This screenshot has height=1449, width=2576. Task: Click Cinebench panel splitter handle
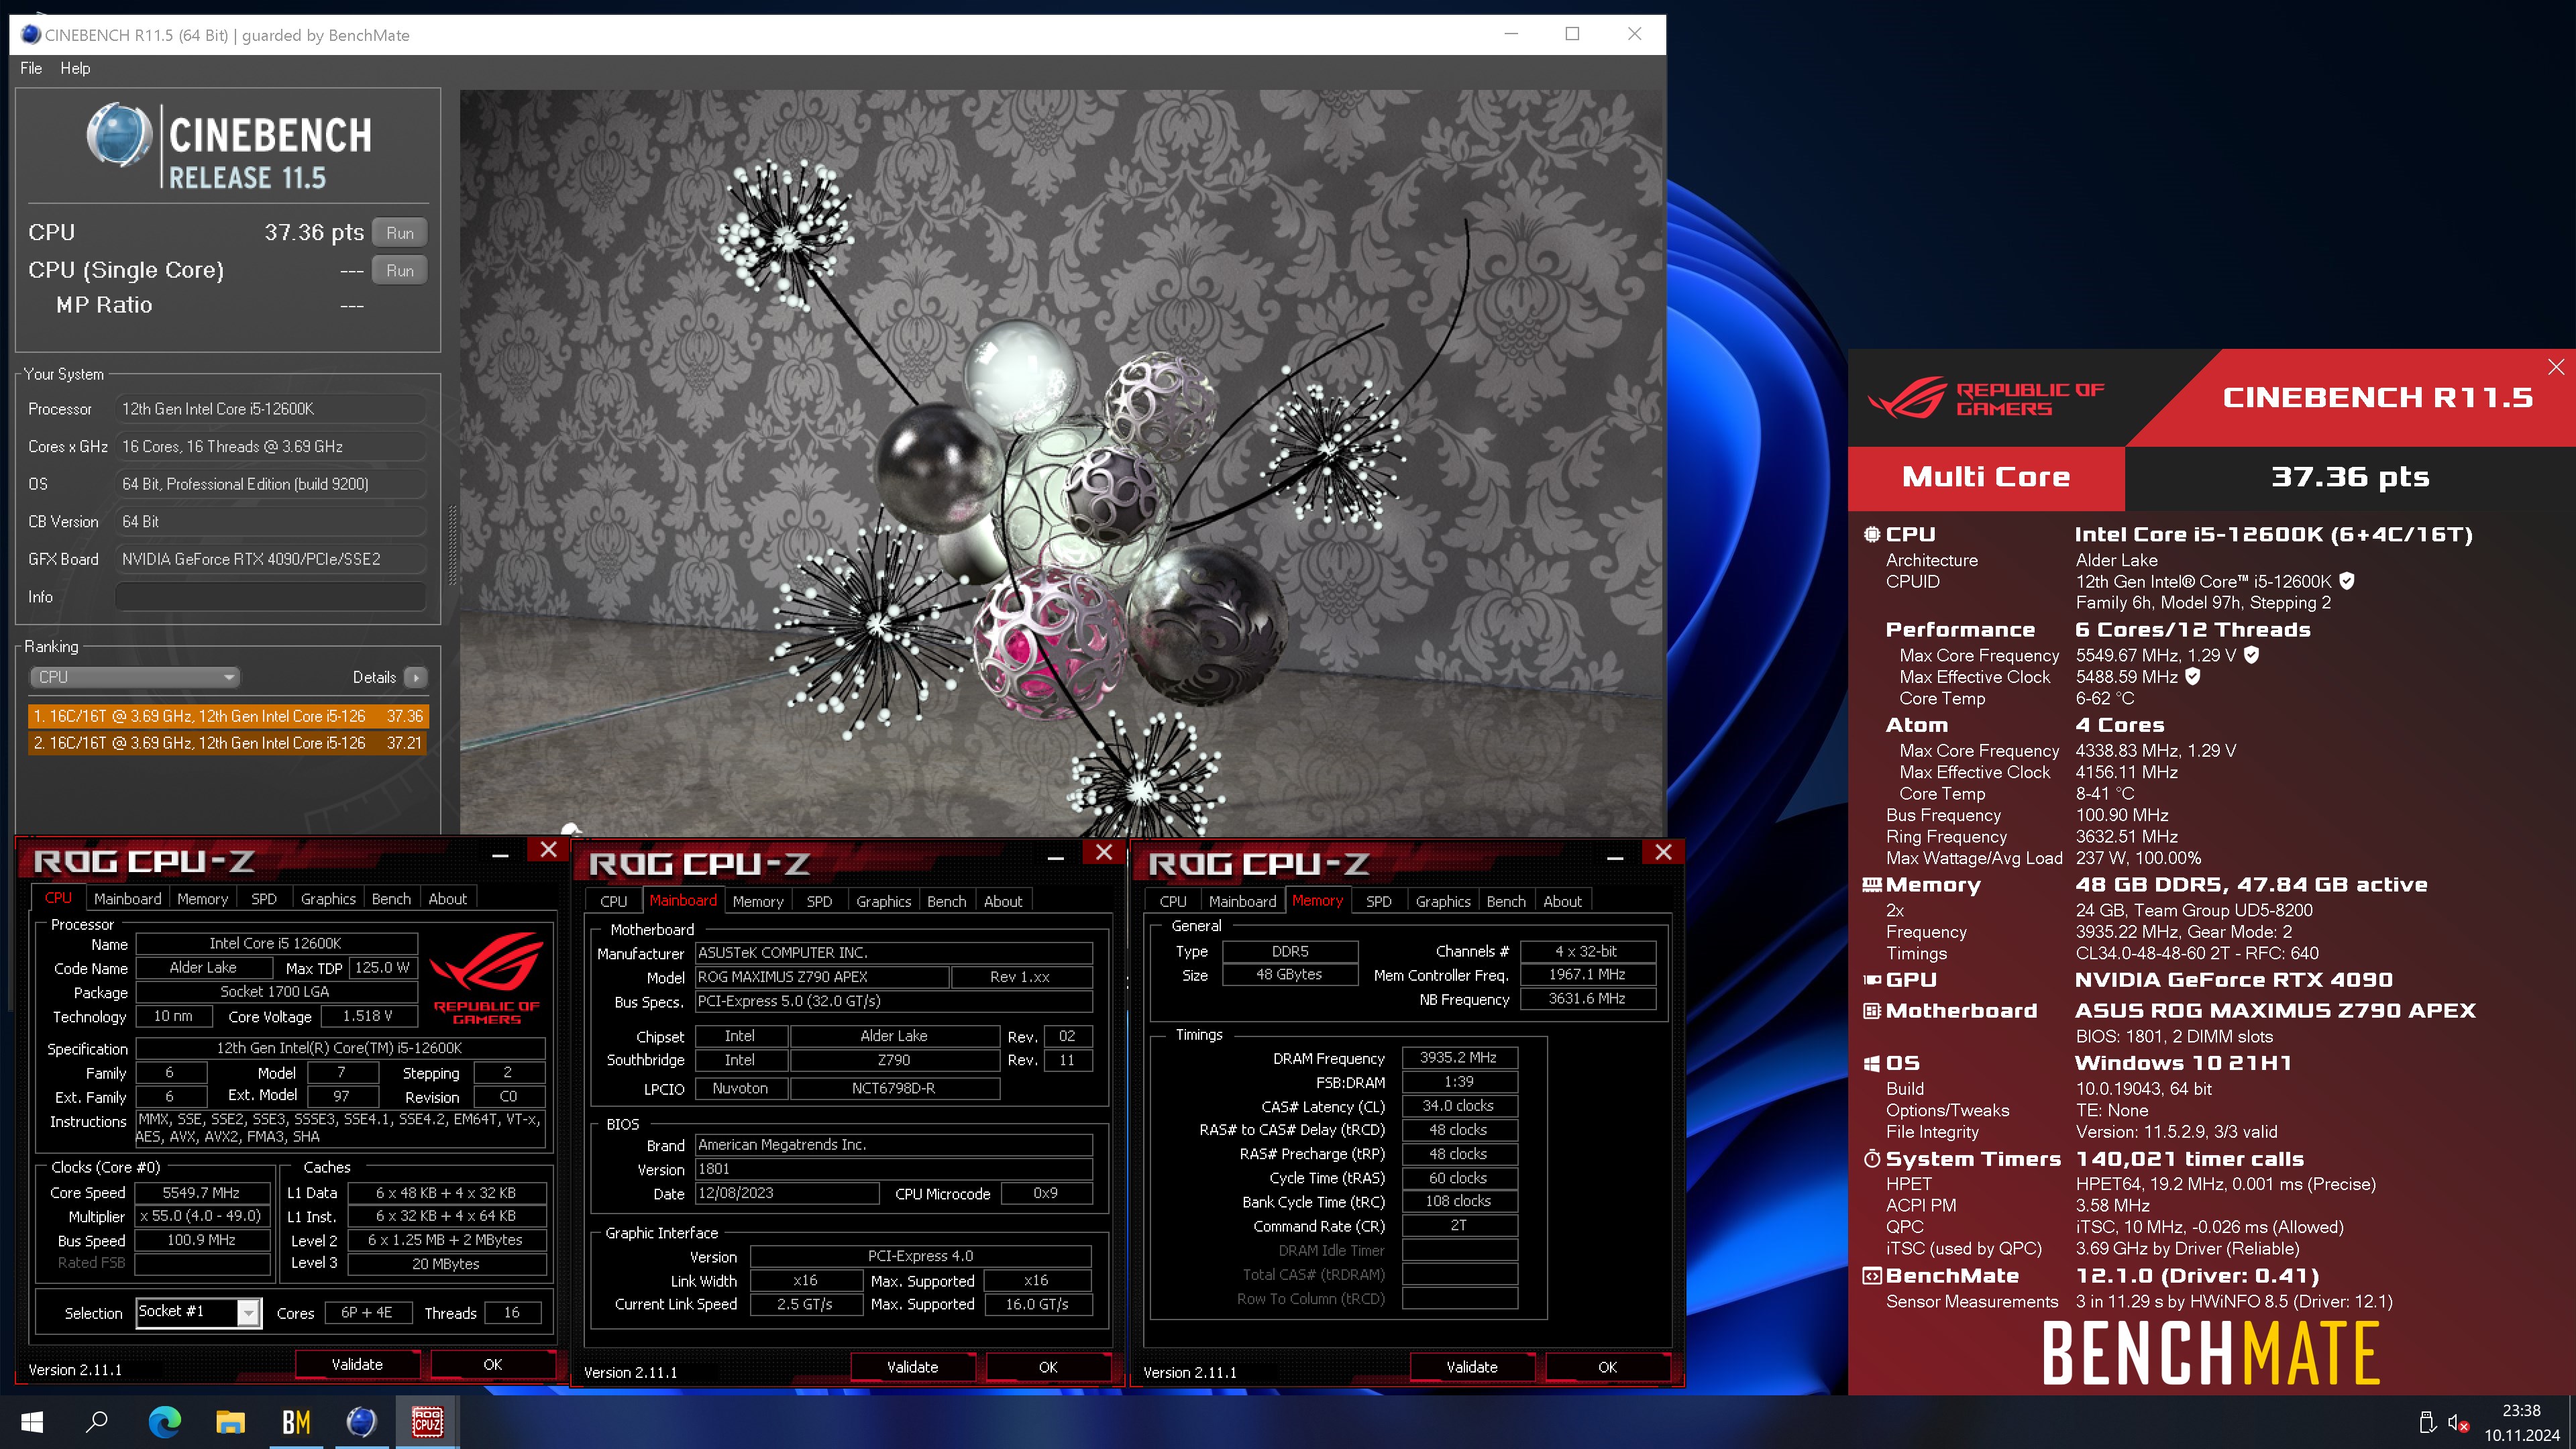pyautogui.click(x=452, y=545)
